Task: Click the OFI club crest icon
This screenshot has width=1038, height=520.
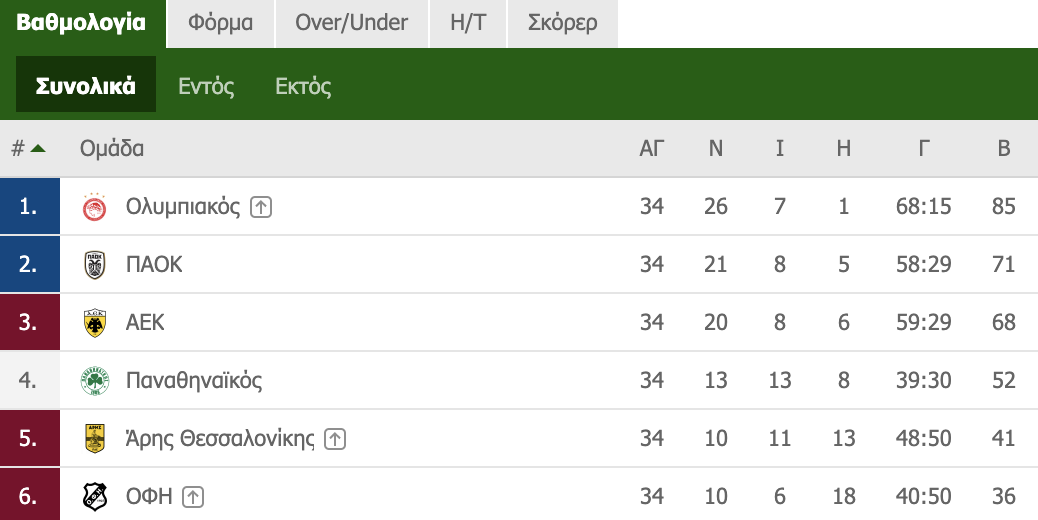Action: point(93,496)
